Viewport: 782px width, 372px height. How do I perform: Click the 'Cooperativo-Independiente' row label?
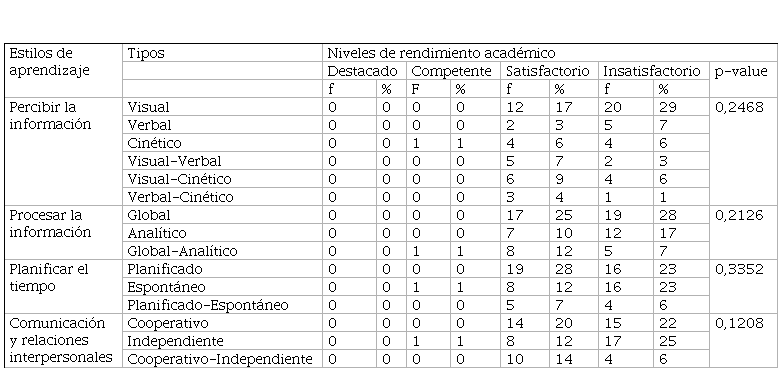click(x=222, y=359)
